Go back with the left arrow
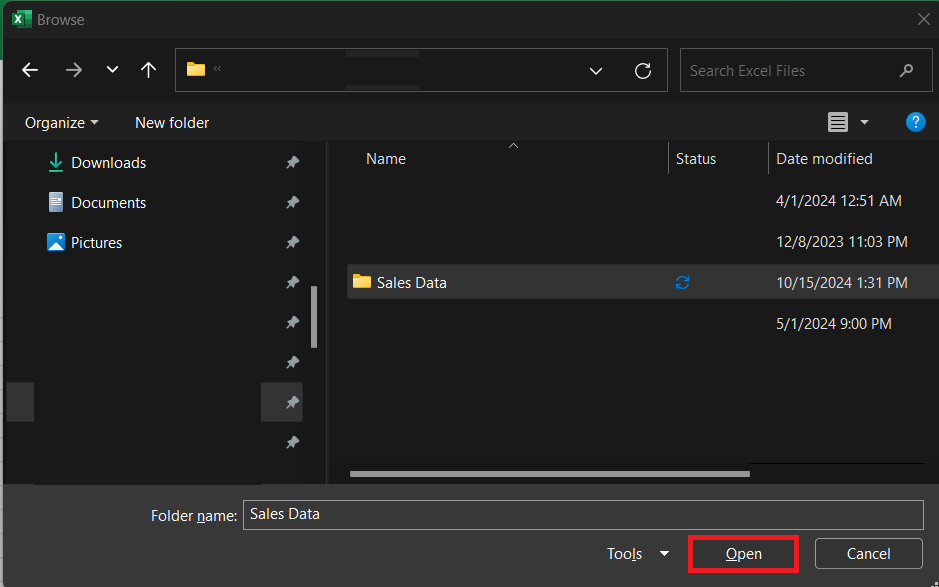 (30, 71)
